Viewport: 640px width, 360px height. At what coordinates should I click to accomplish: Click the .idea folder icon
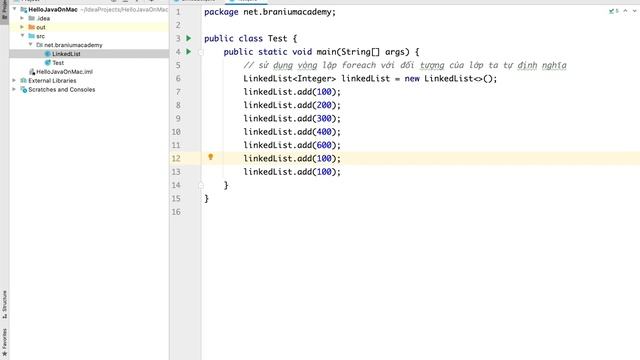(31, 18)
